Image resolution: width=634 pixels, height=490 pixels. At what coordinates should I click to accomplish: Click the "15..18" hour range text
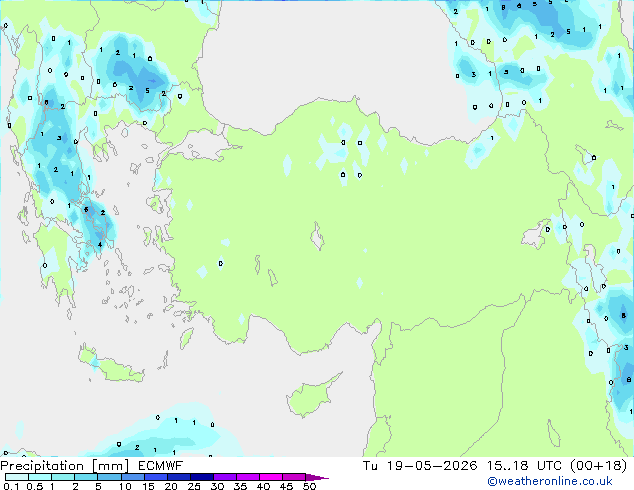pos(507,466)
